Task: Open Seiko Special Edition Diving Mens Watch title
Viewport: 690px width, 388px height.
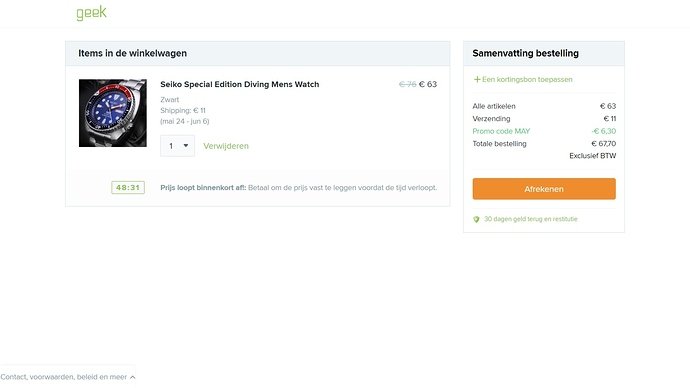Action: point(240,84)
